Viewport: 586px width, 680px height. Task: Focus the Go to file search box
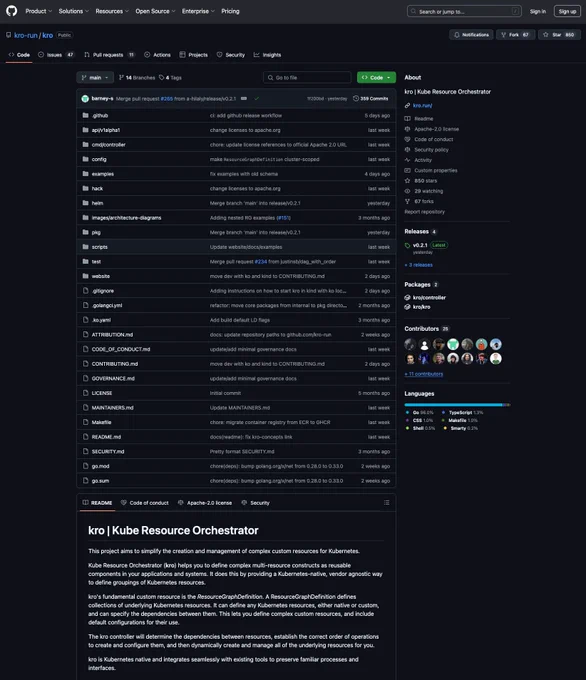[307, 78]
